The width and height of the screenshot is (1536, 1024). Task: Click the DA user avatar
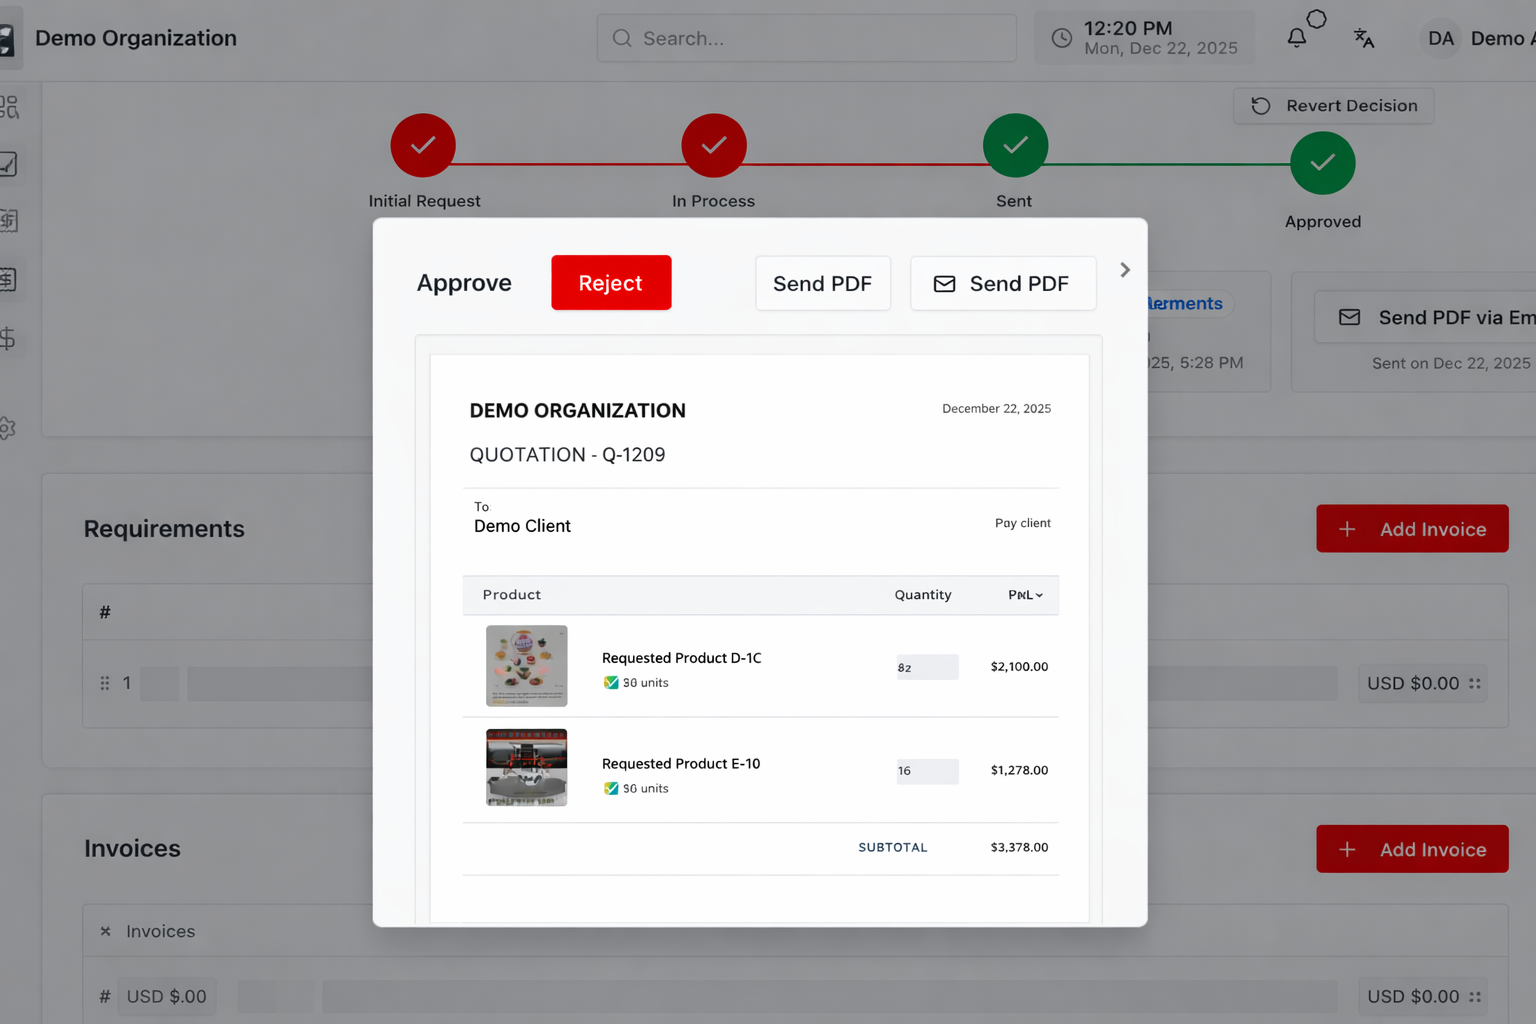pos(1440,38)
